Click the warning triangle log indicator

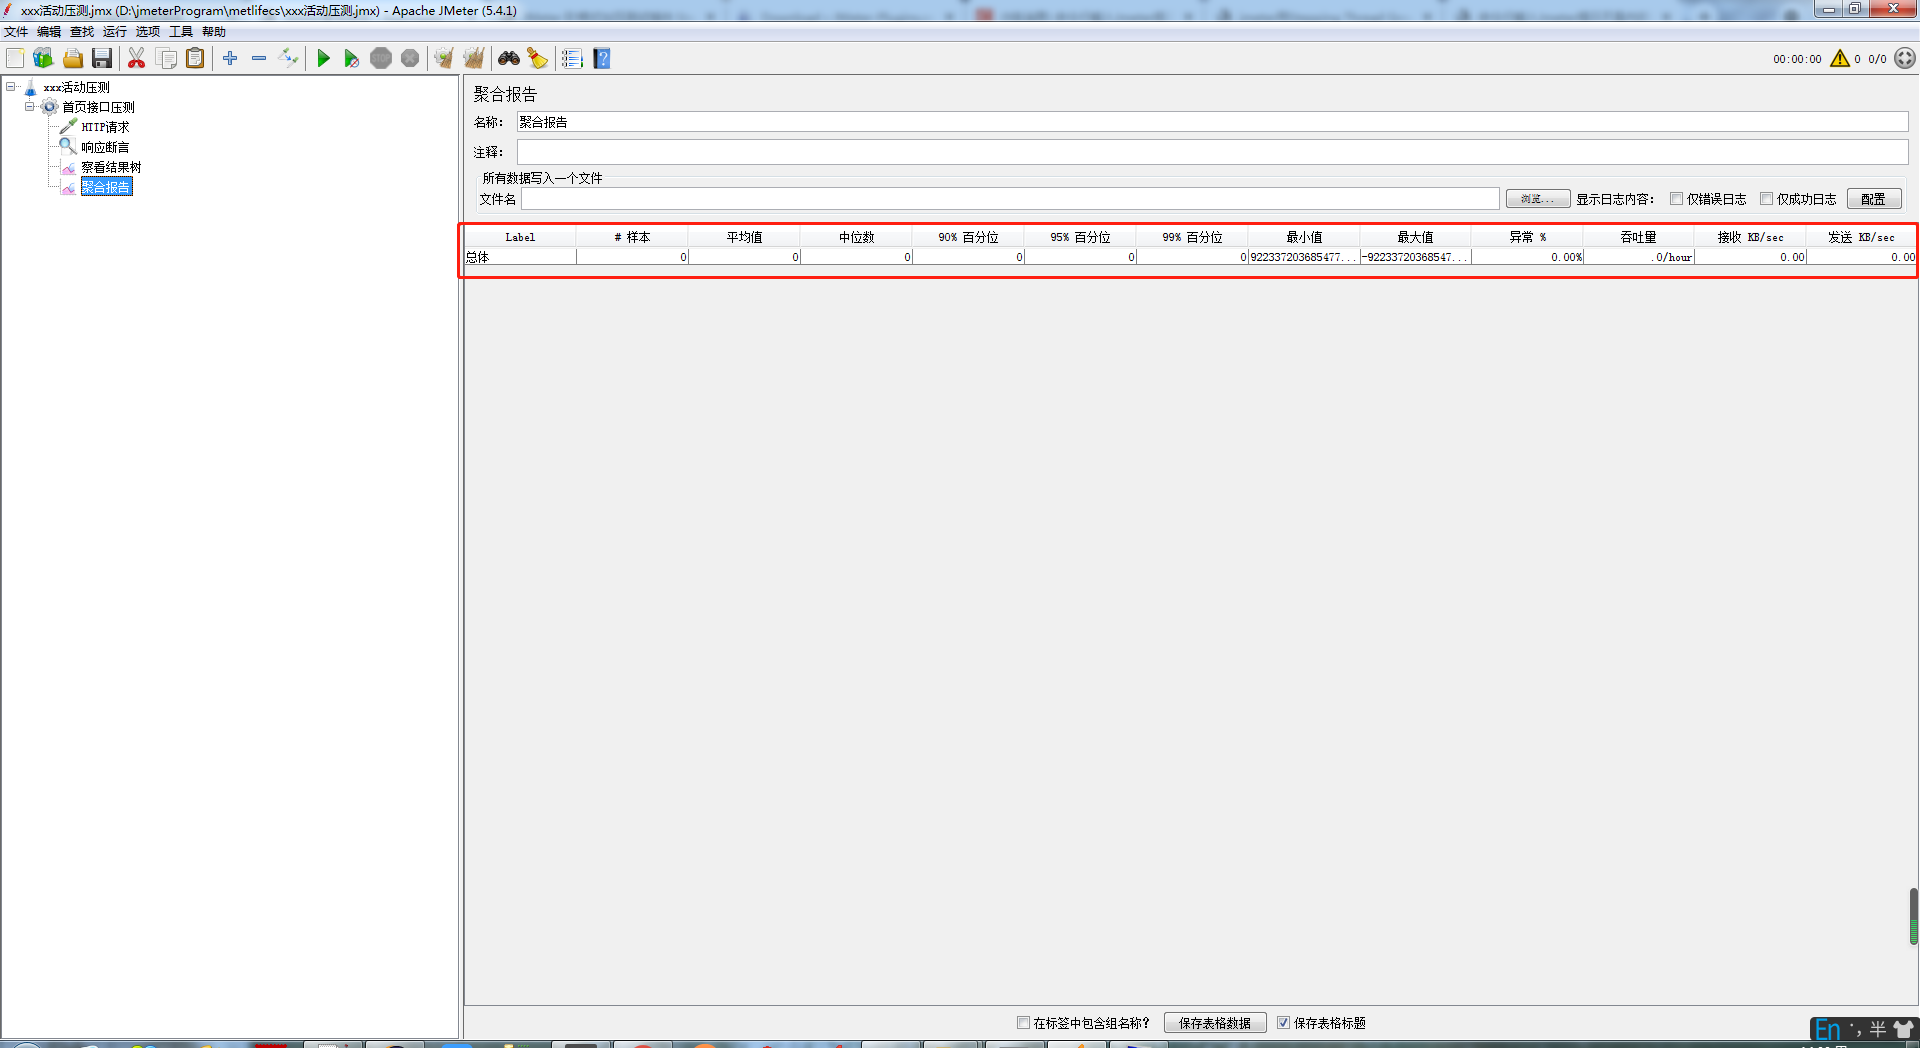point(1839,59)
